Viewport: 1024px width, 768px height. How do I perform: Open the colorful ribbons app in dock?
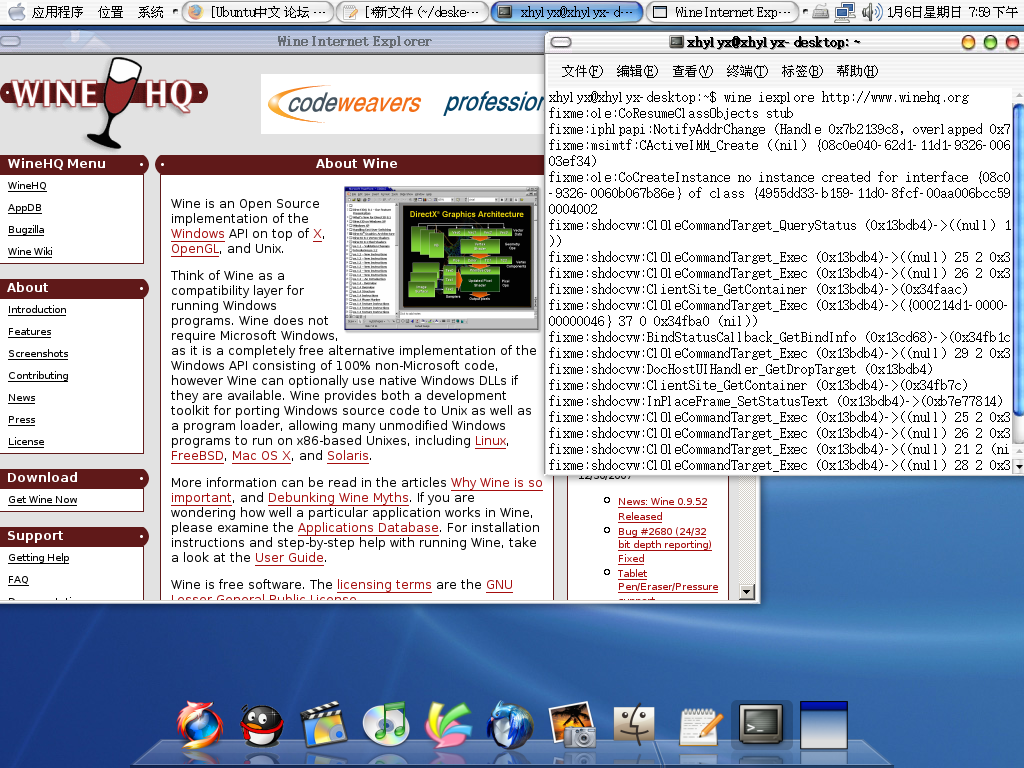[x=448, y=724]
